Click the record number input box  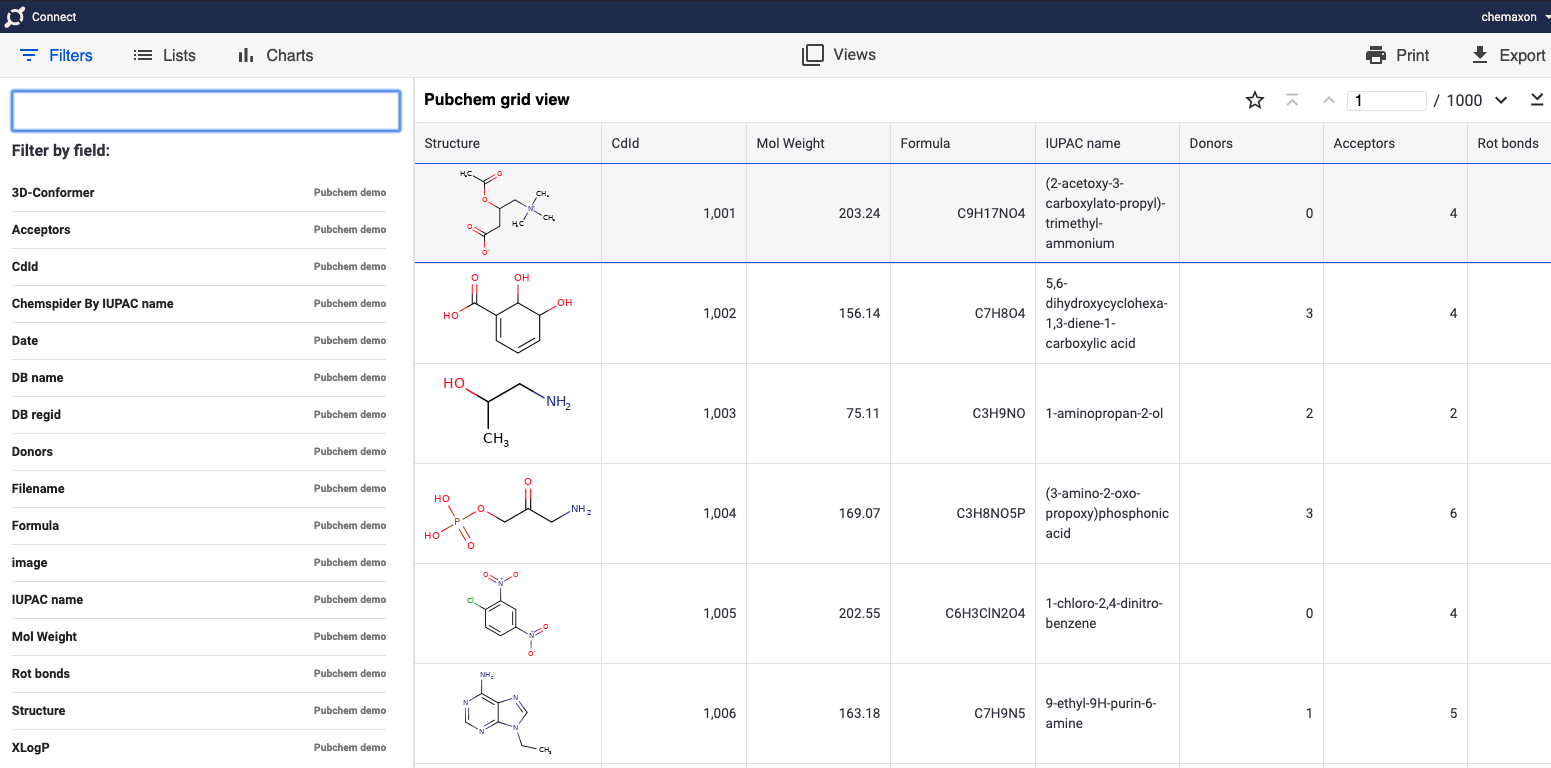point(1387,100)
